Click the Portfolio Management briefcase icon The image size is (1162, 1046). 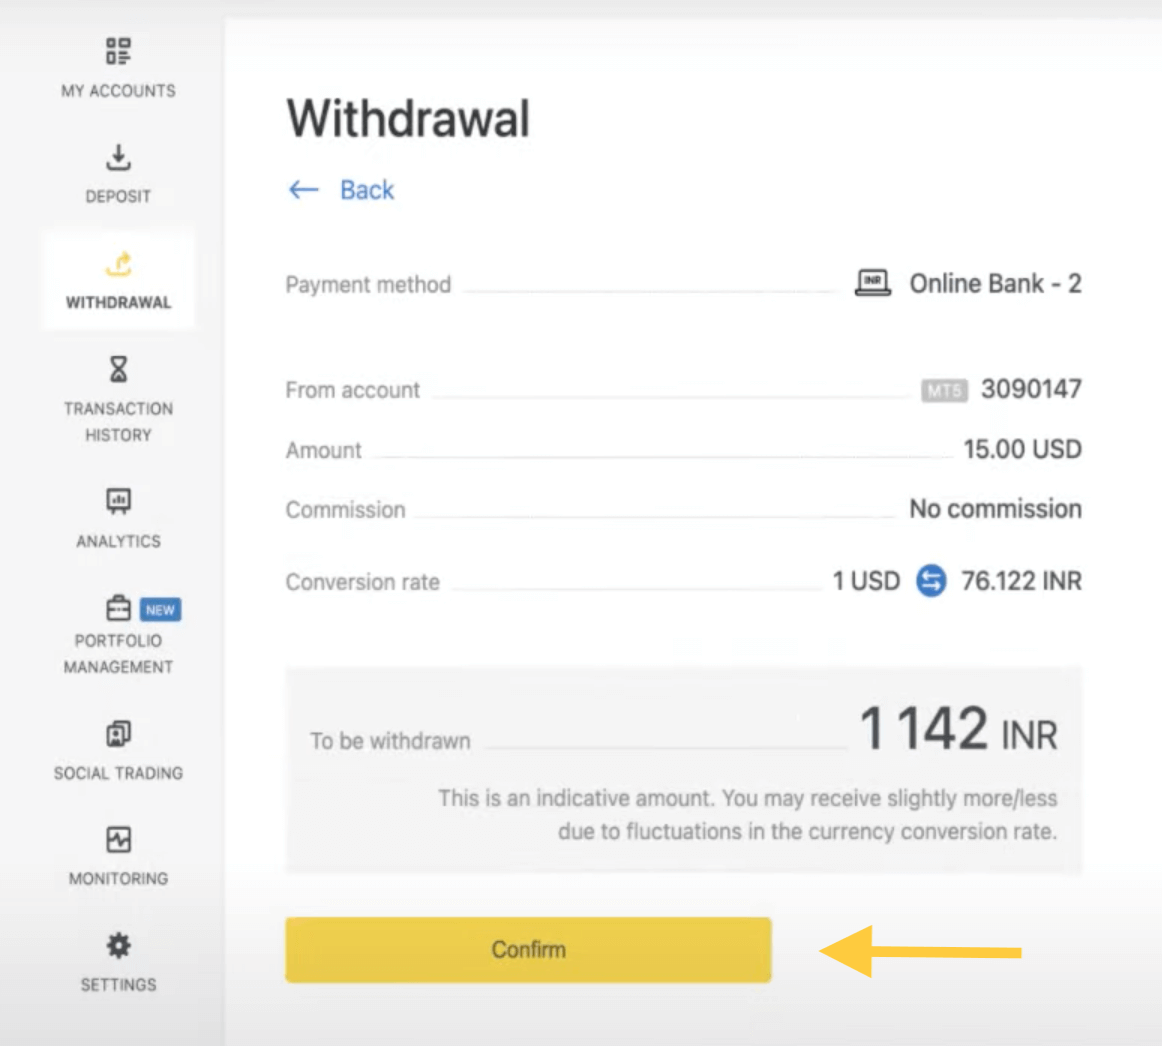(118, 608)
